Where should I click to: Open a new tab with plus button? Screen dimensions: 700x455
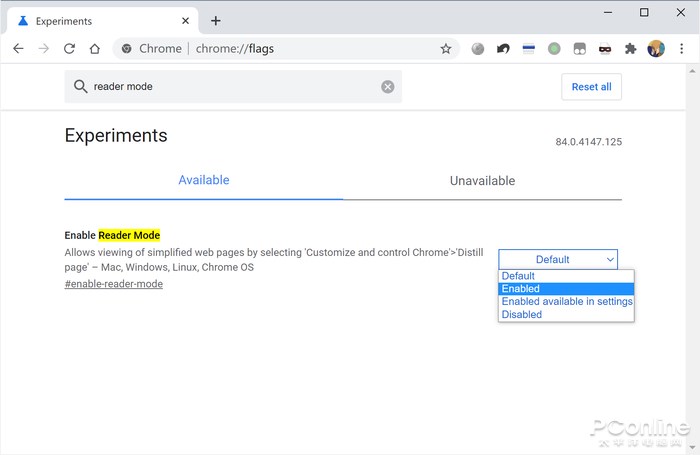(216, 21)
